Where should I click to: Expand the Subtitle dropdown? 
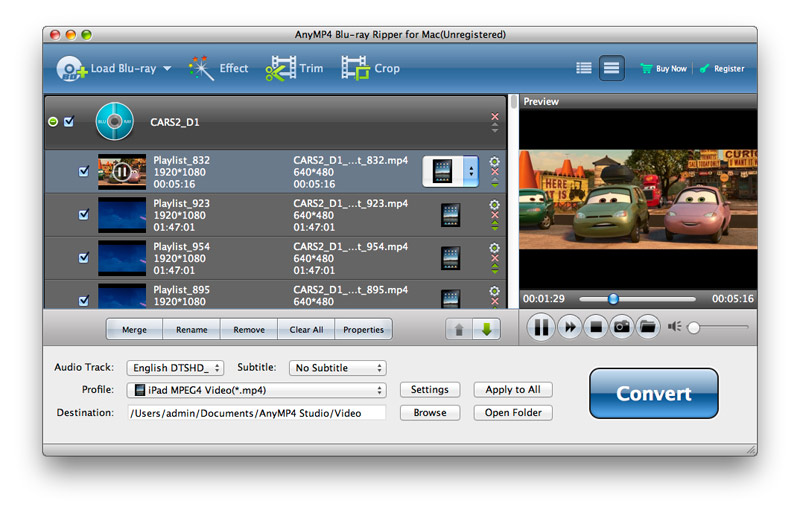coord(337,368)
